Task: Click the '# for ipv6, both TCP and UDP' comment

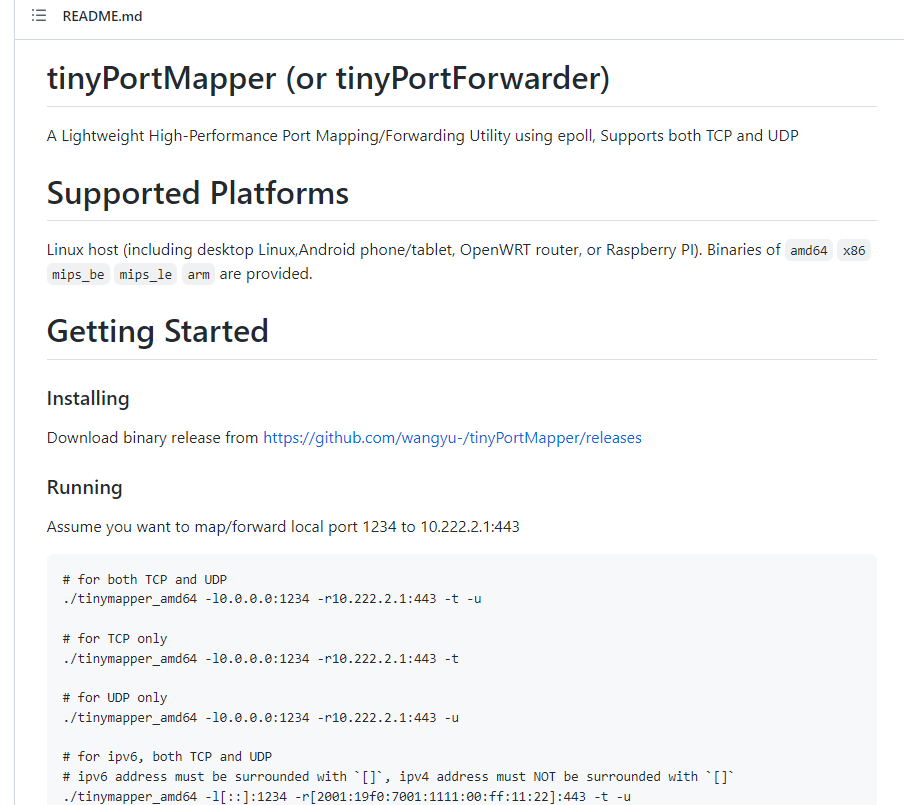Action: 167,757
